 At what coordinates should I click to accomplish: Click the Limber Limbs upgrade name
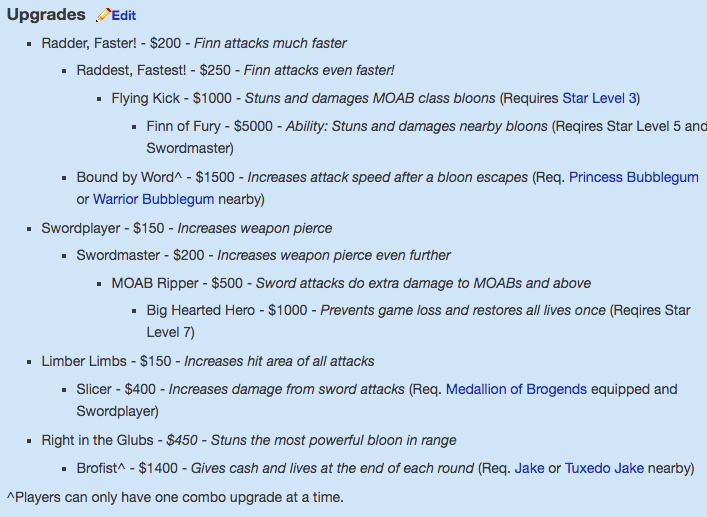pos(86,361)
